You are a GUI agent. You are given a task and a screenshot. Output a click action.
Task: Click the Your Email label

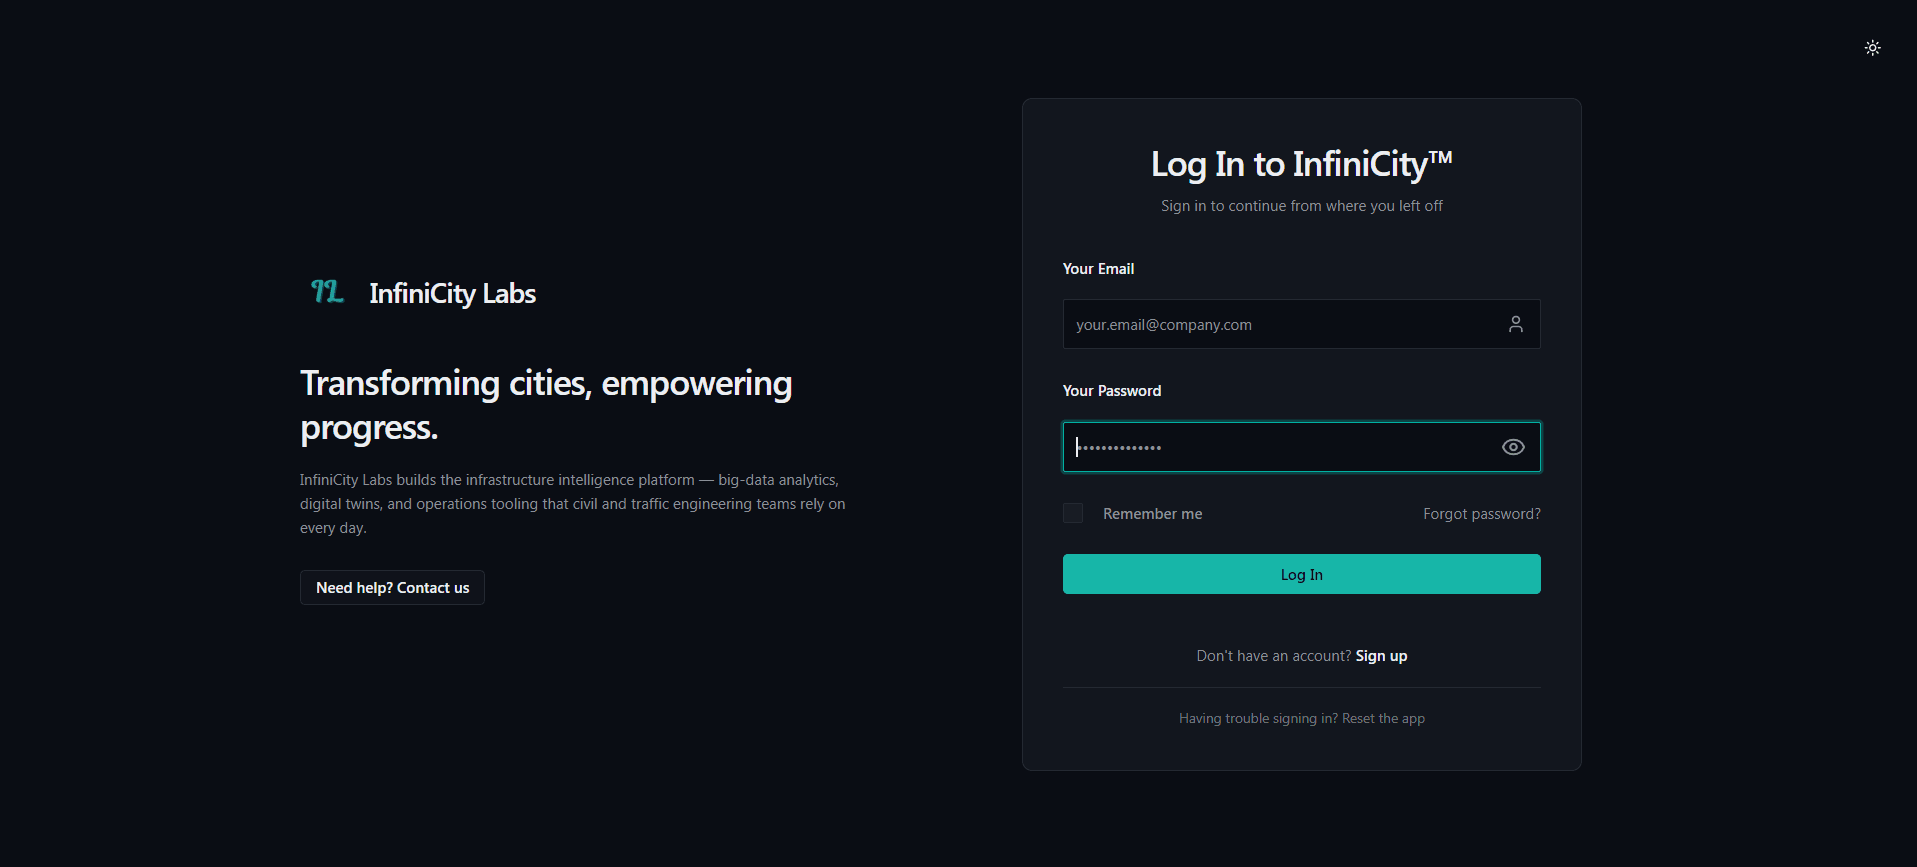[x=1098, y=269]
